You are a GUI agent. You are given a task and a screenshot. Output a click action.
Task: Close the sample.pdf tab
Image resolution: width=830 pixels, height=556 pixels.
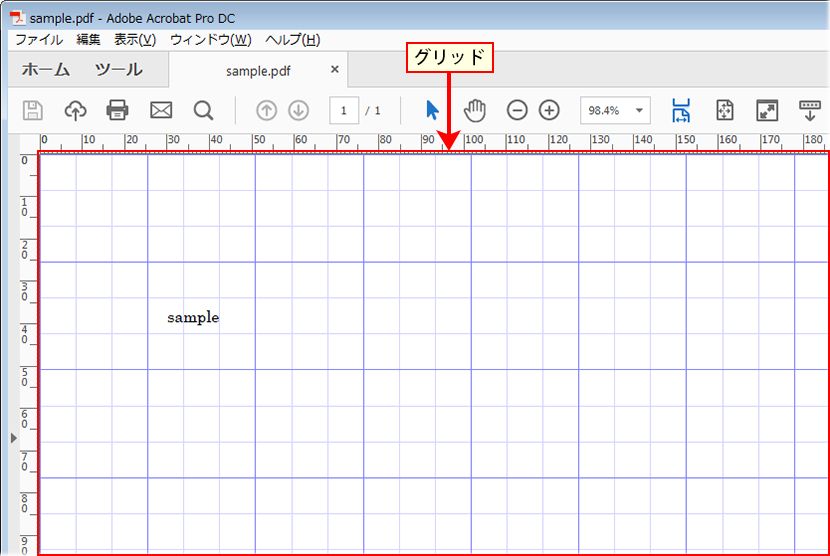[x=335, y=69]
